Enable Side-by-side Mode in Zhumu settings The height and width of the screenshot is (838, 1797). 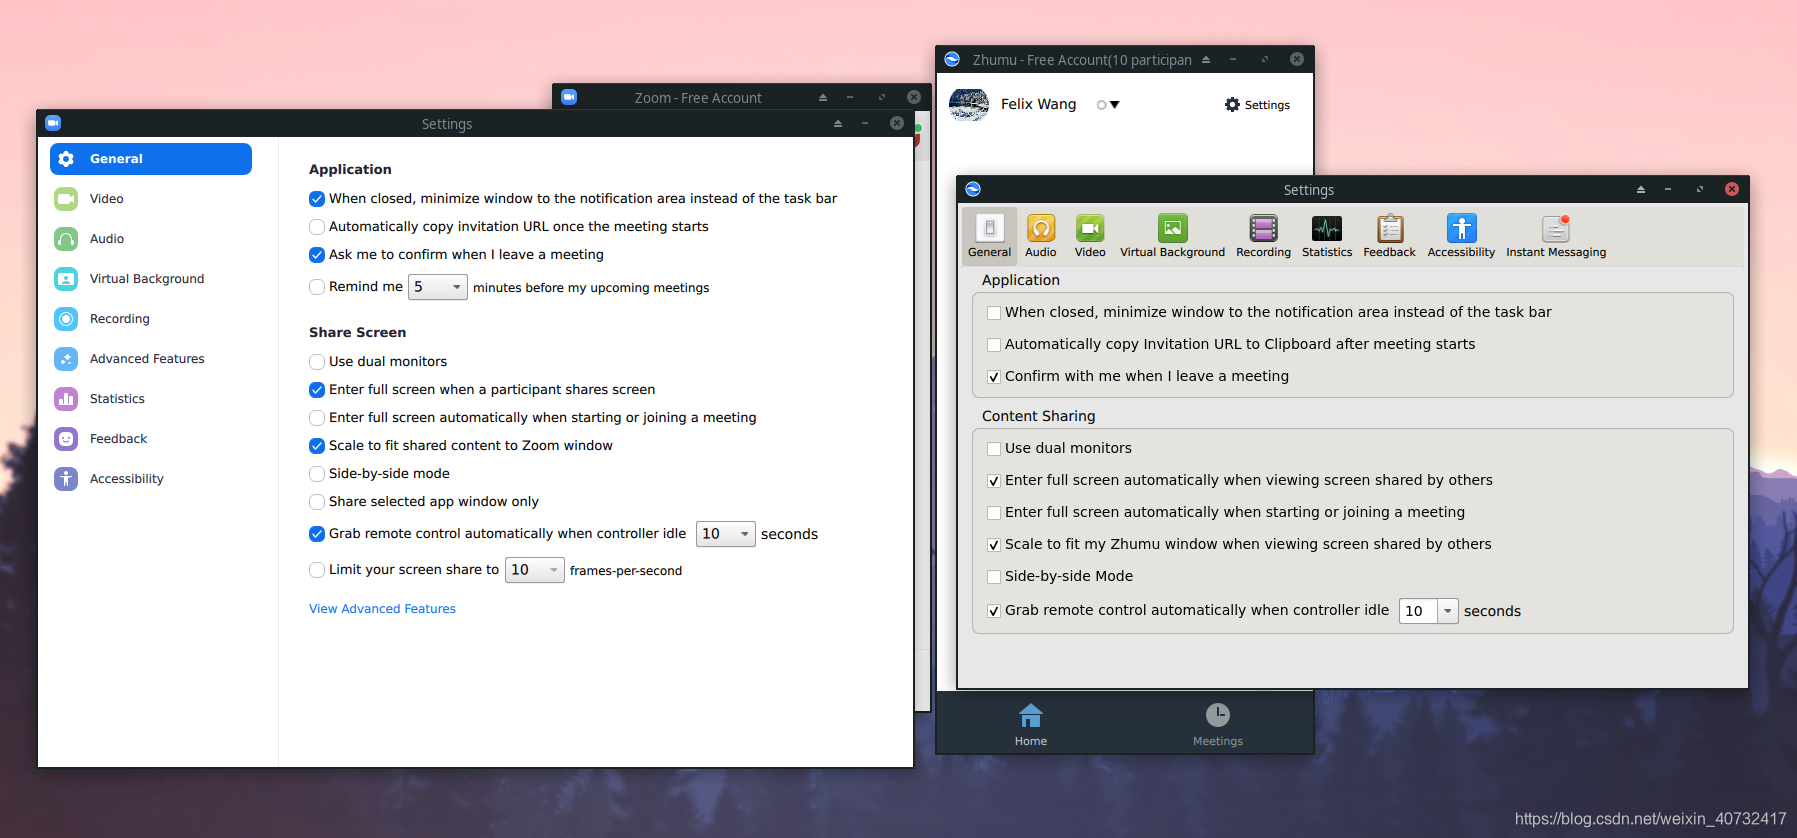point(994,577)
